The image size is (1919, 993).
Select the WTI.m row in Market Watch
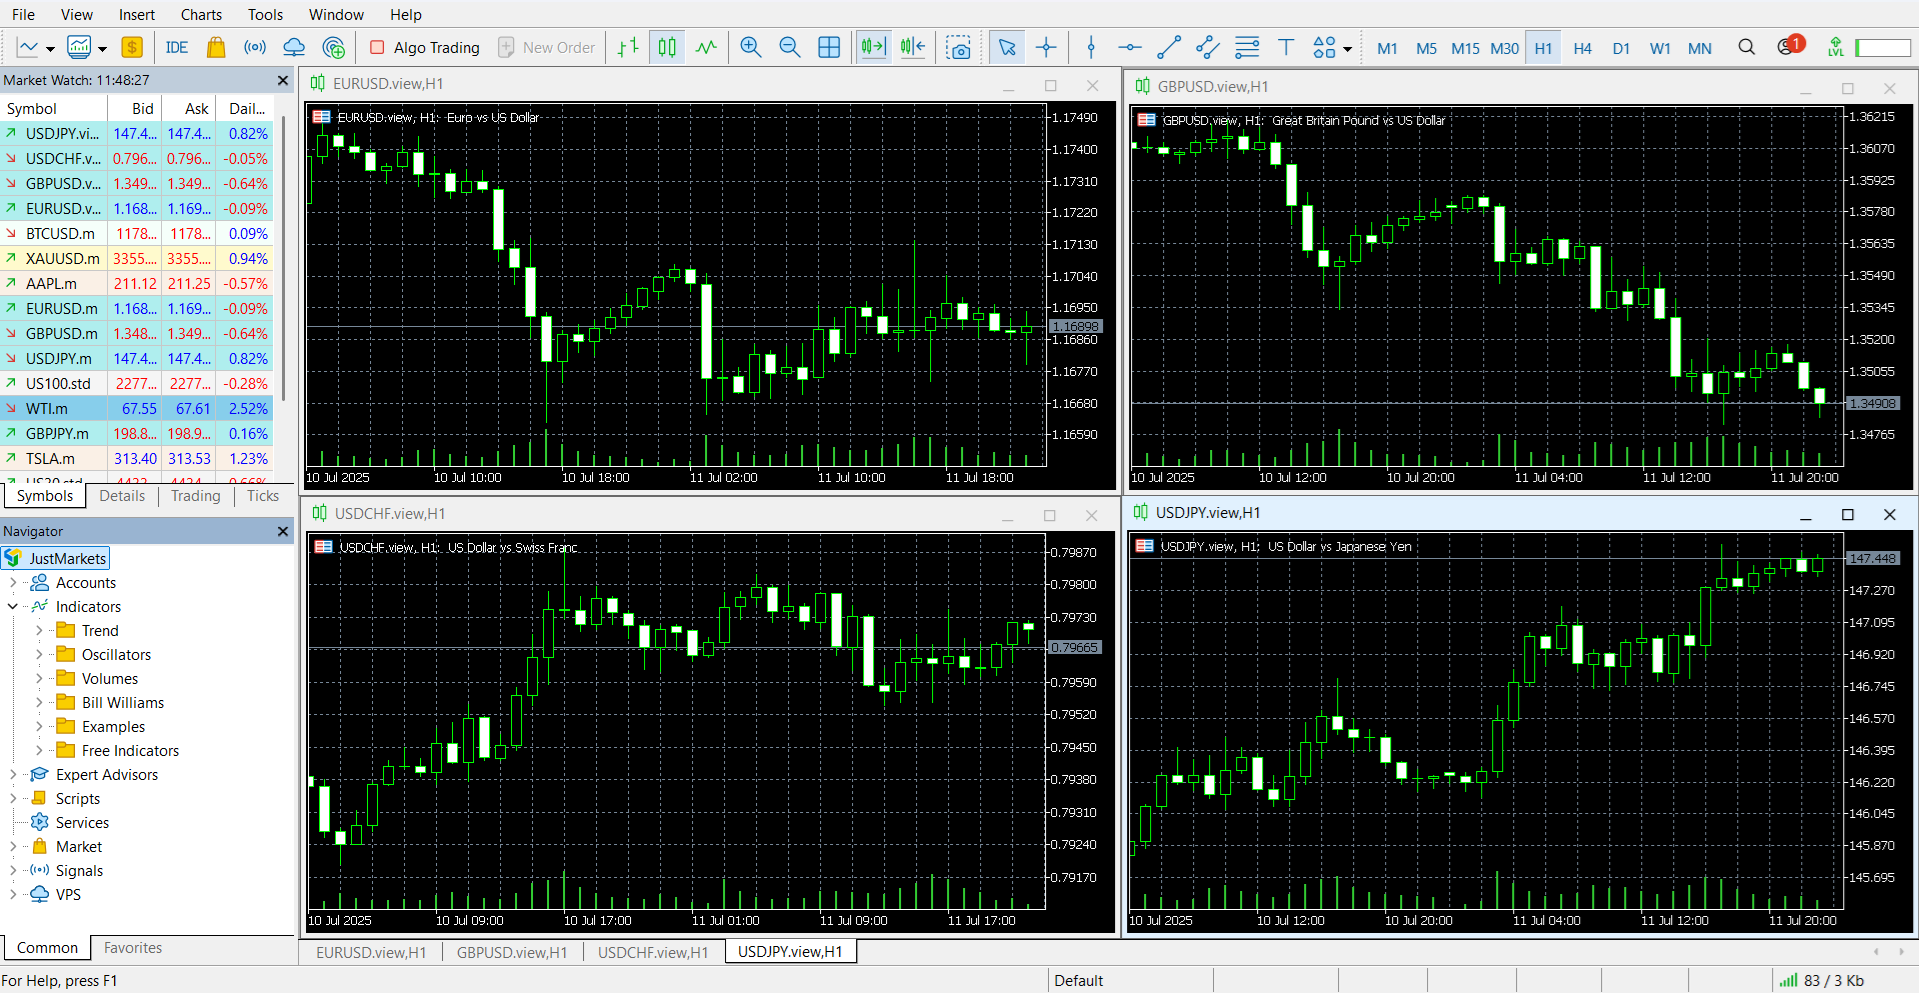137,409
